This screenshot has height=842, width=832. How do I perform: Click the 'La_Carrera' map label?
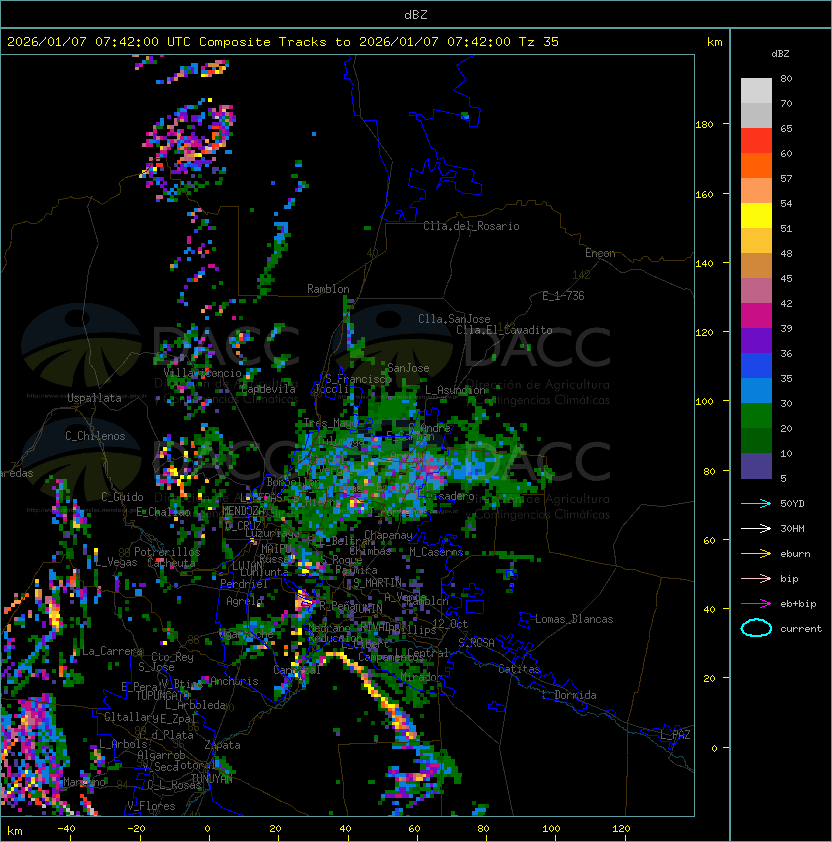tap(113, 651)
